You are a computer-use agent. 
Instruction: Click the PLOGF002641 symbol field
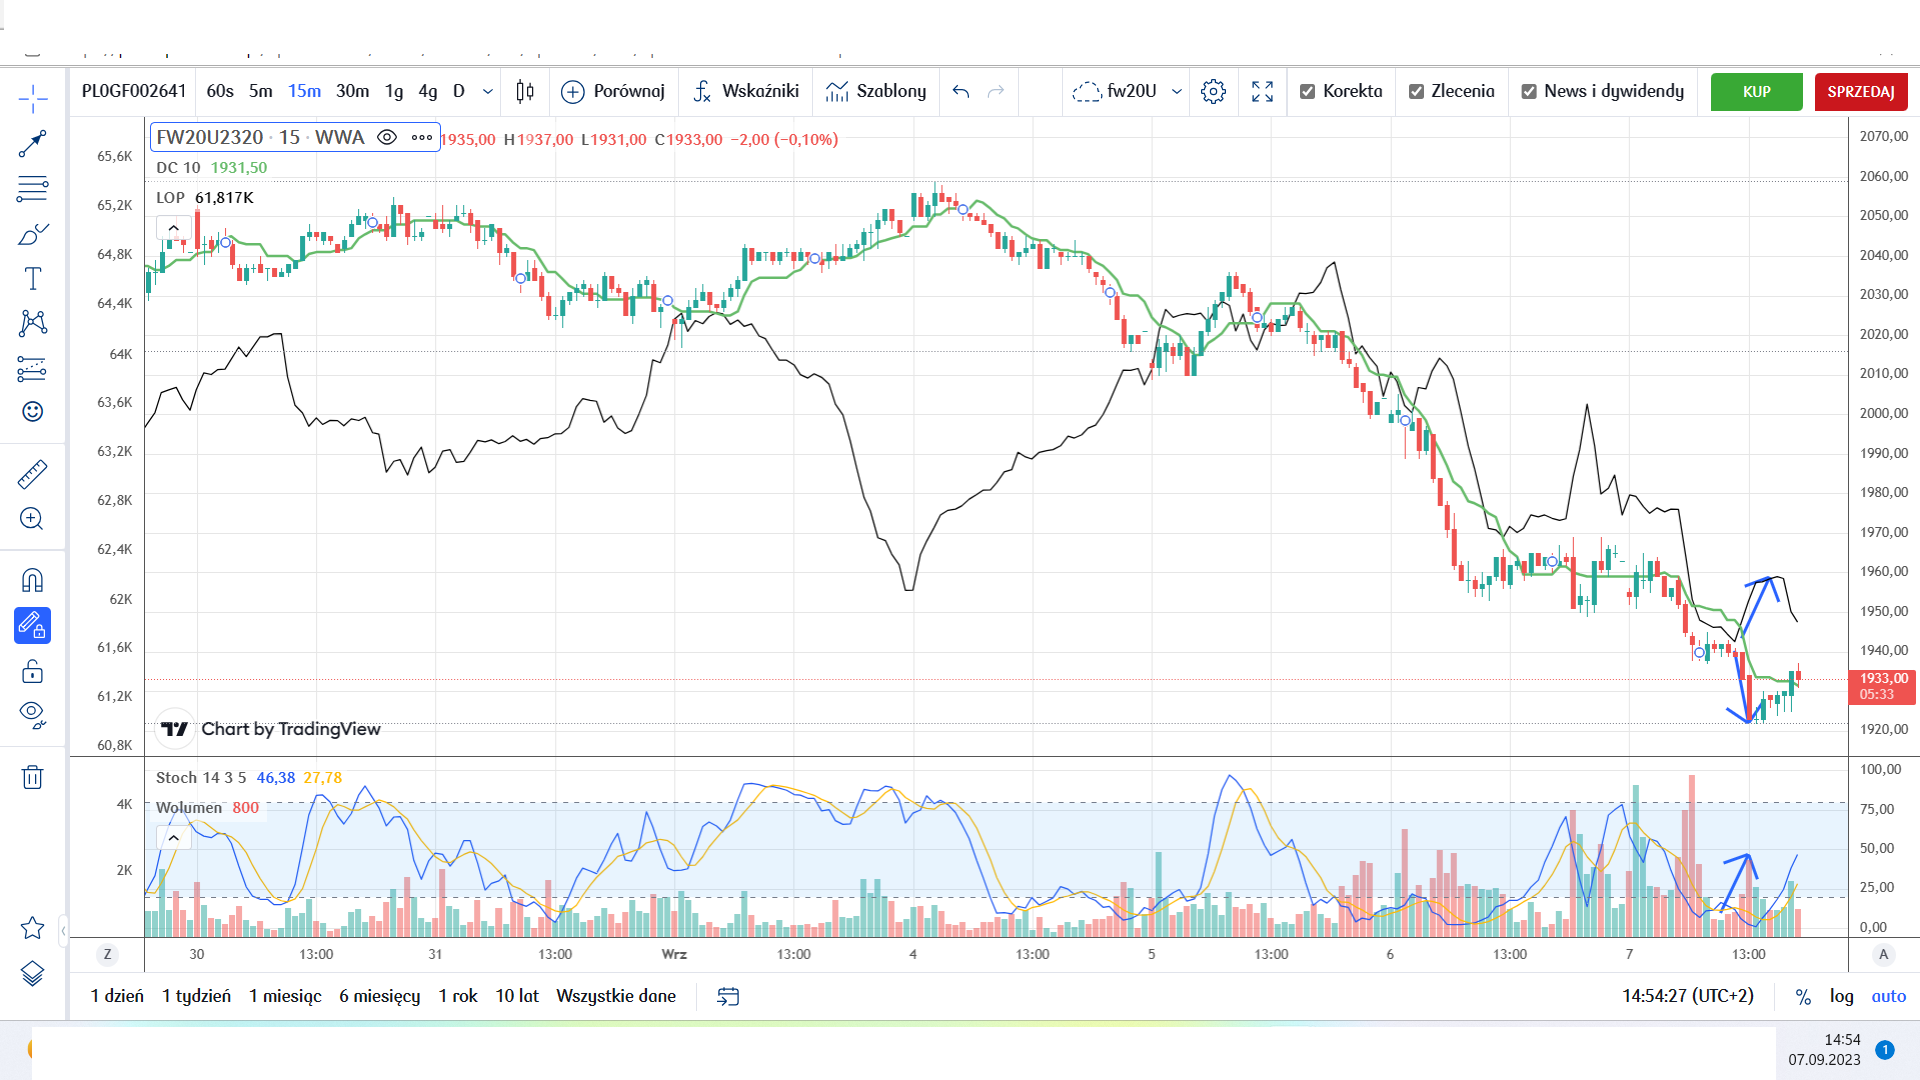134,92
